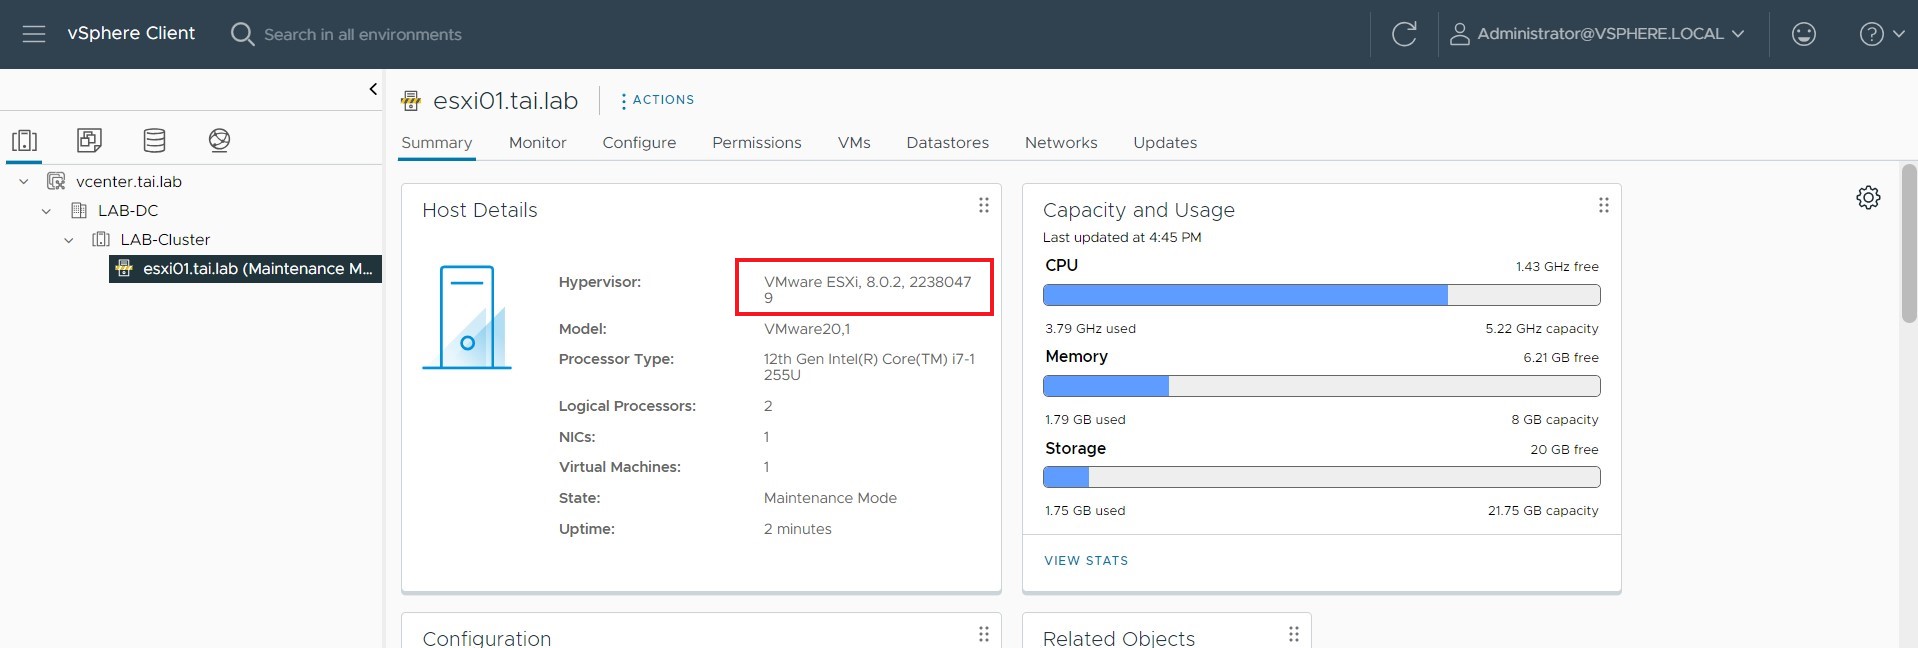Click the Configuration card heading
1918x648 pixels.
coord(486,638)
